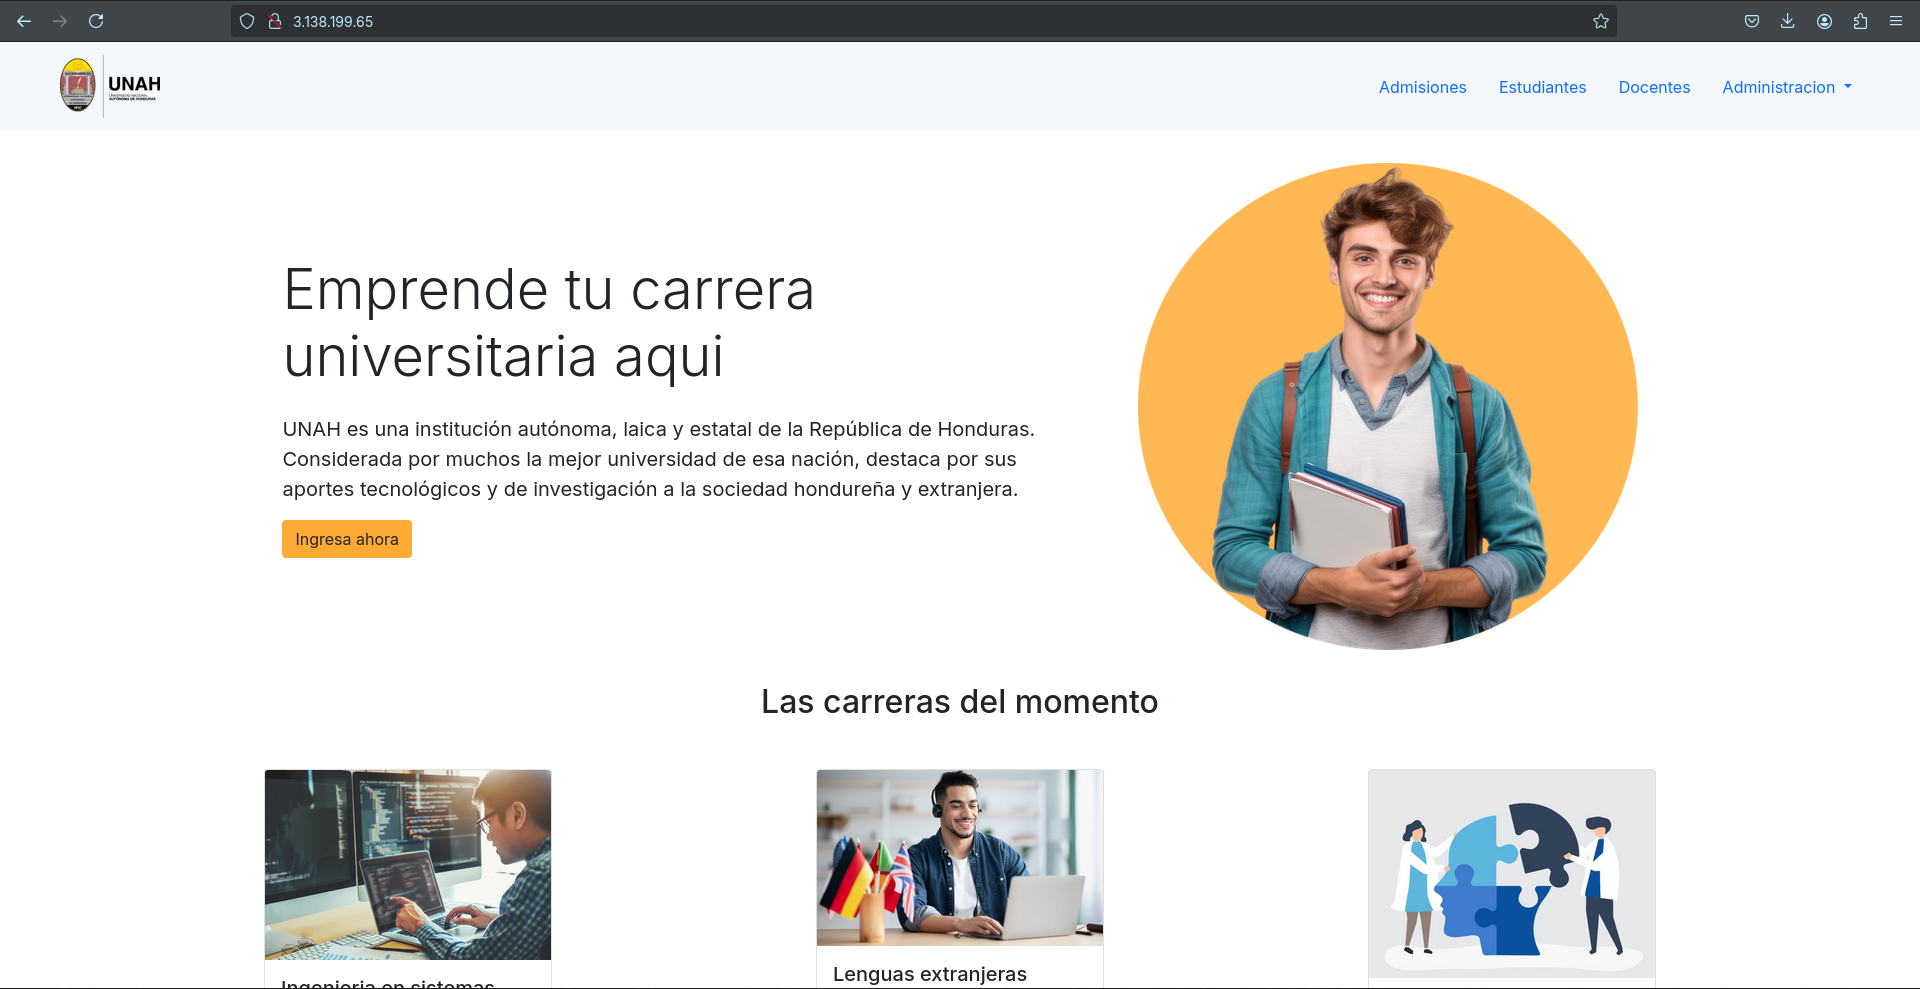Bookmark this page with the star icon
Viewport: 1920px width, 989px height.
pyautogui.click(x=1601, y=21)
